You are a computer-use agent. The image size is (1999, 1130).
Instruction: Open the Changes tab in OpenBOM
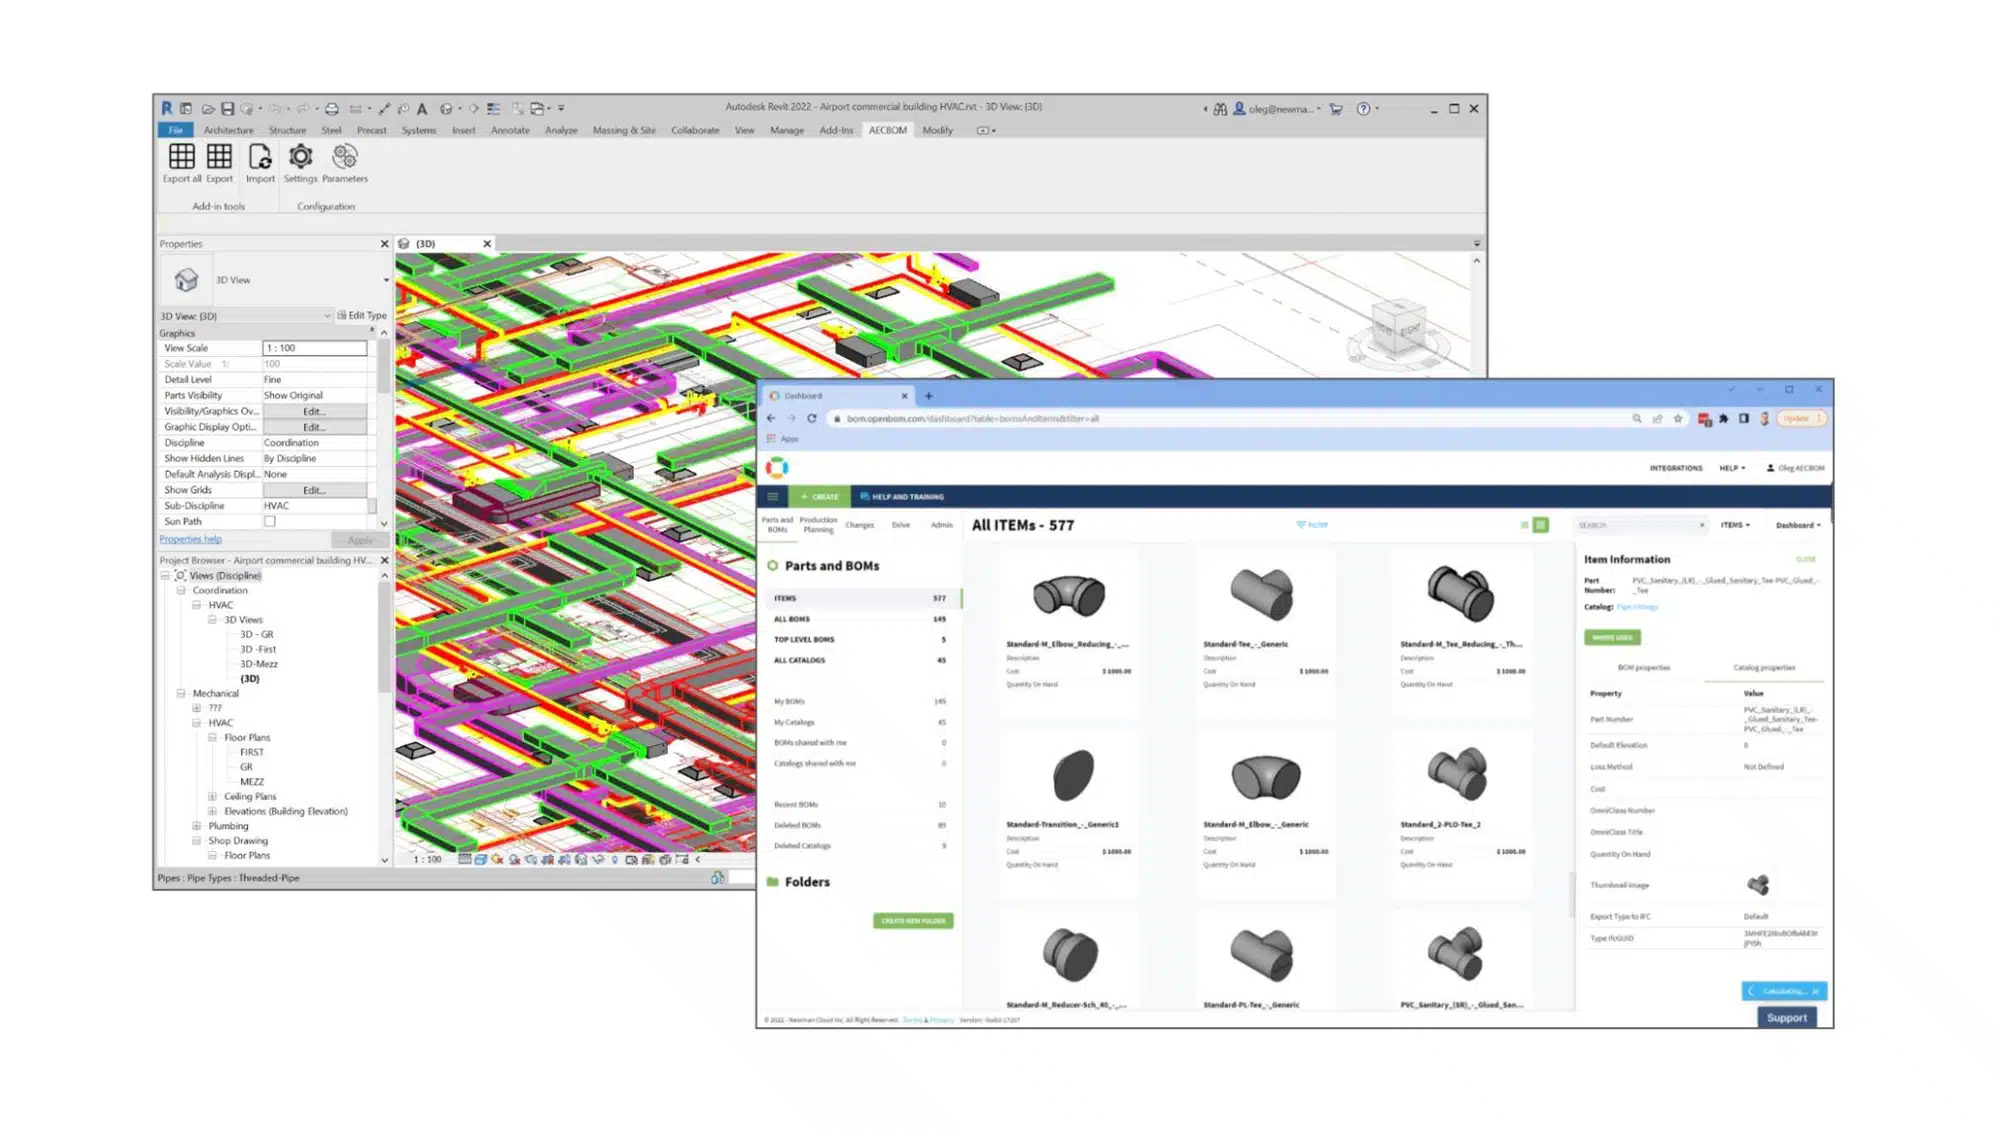tap(859, 525)
